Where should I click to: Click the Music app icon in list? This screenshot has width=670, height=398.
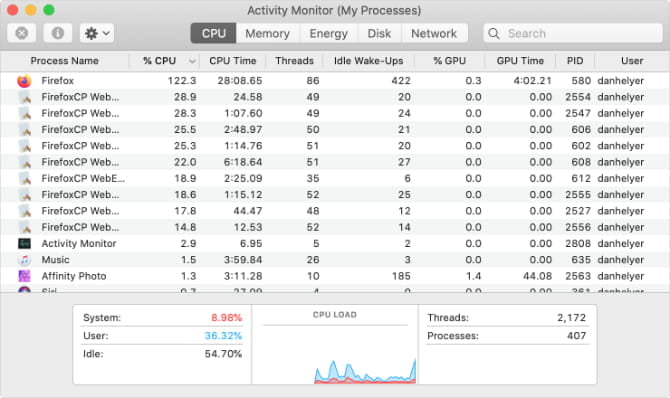click(x=24, y=259)
